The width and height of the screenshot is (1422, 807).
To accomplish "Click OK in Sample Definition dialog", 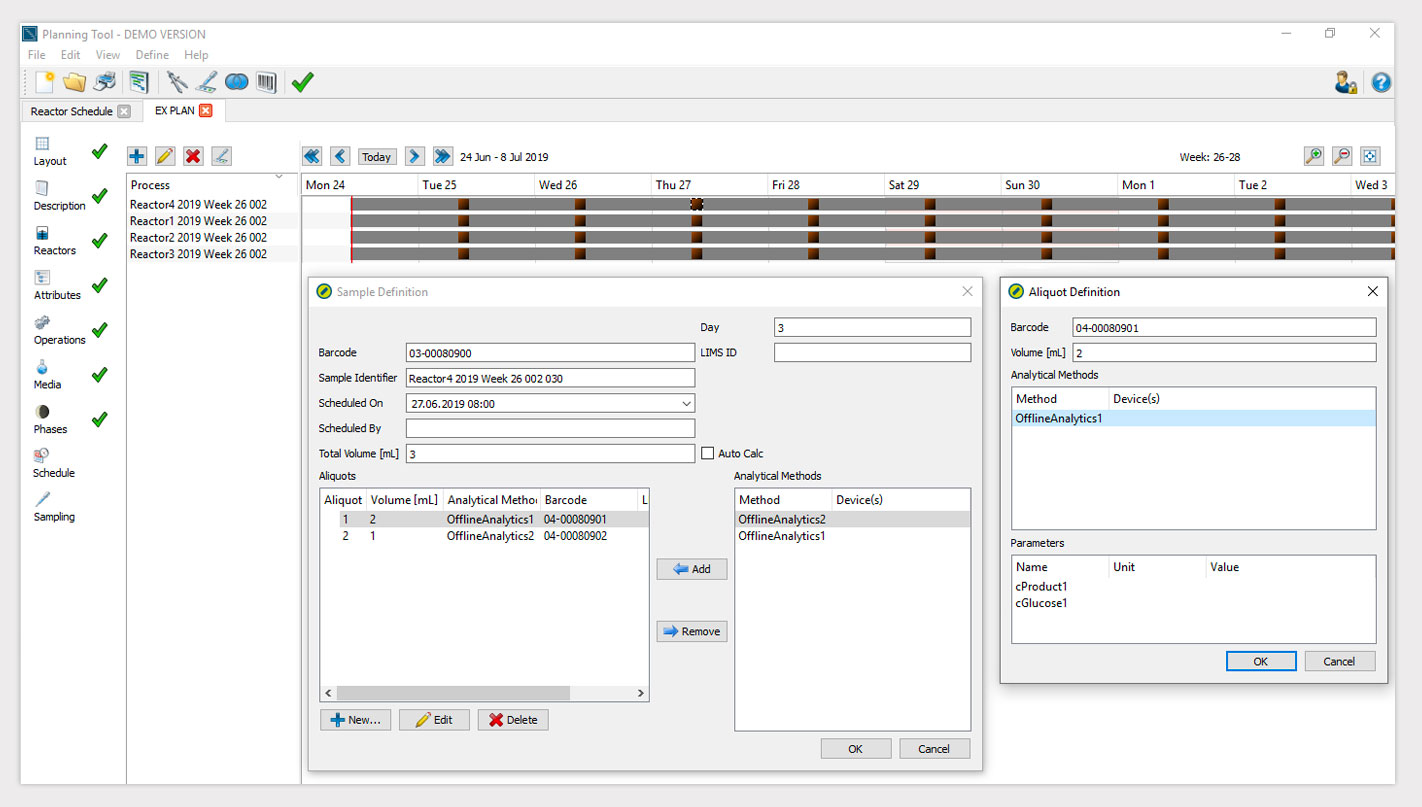I will tap(856, 748).
